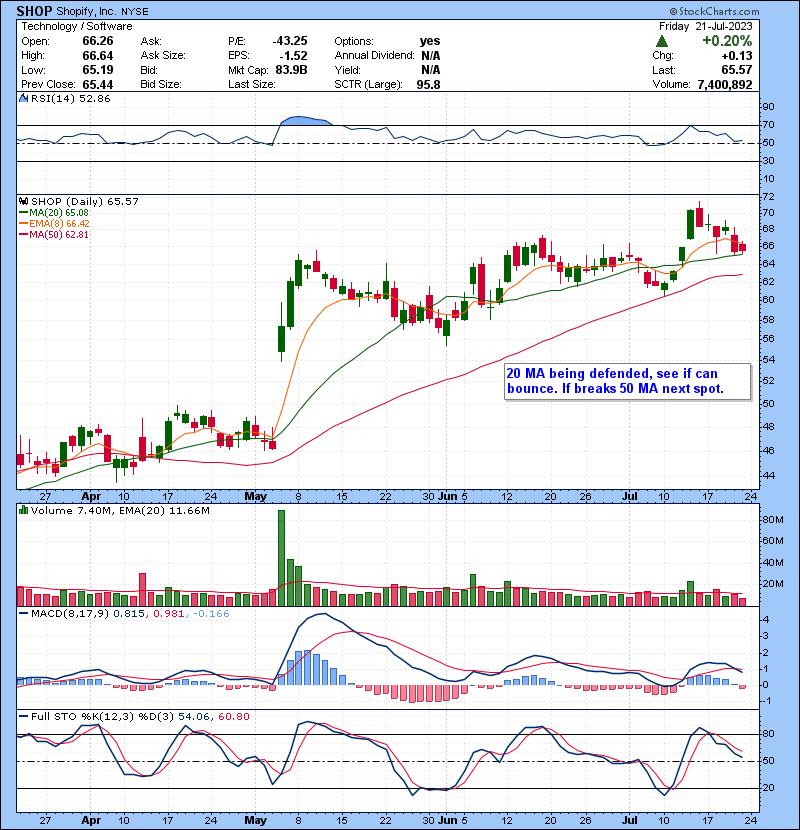
Task: Click the Ask Size label
Action: 163,56
